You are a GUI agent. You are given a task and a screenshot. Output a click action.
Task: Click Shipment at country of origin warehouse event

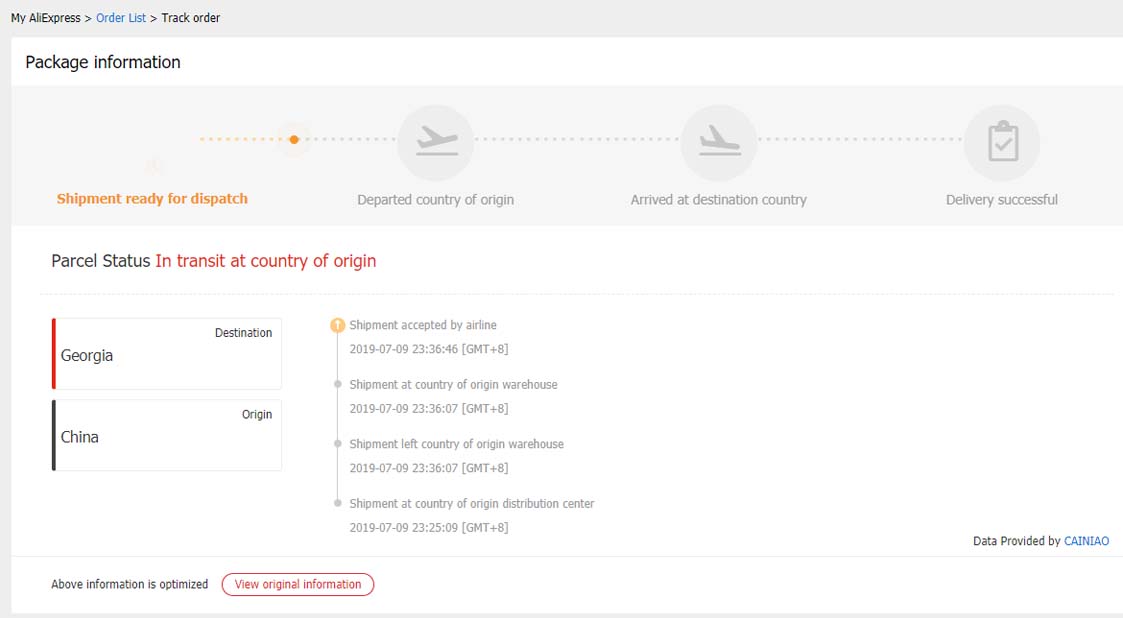pyautogui.click(x=453, y=385)
